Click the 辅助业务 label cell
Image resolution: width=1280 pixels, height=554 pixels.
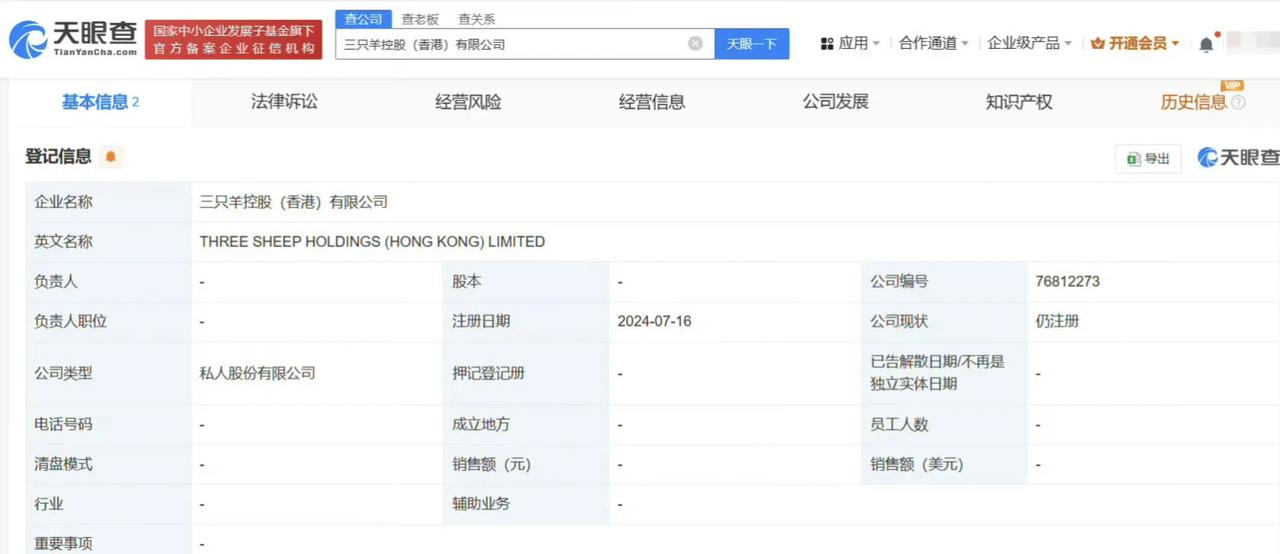point(526,504)
